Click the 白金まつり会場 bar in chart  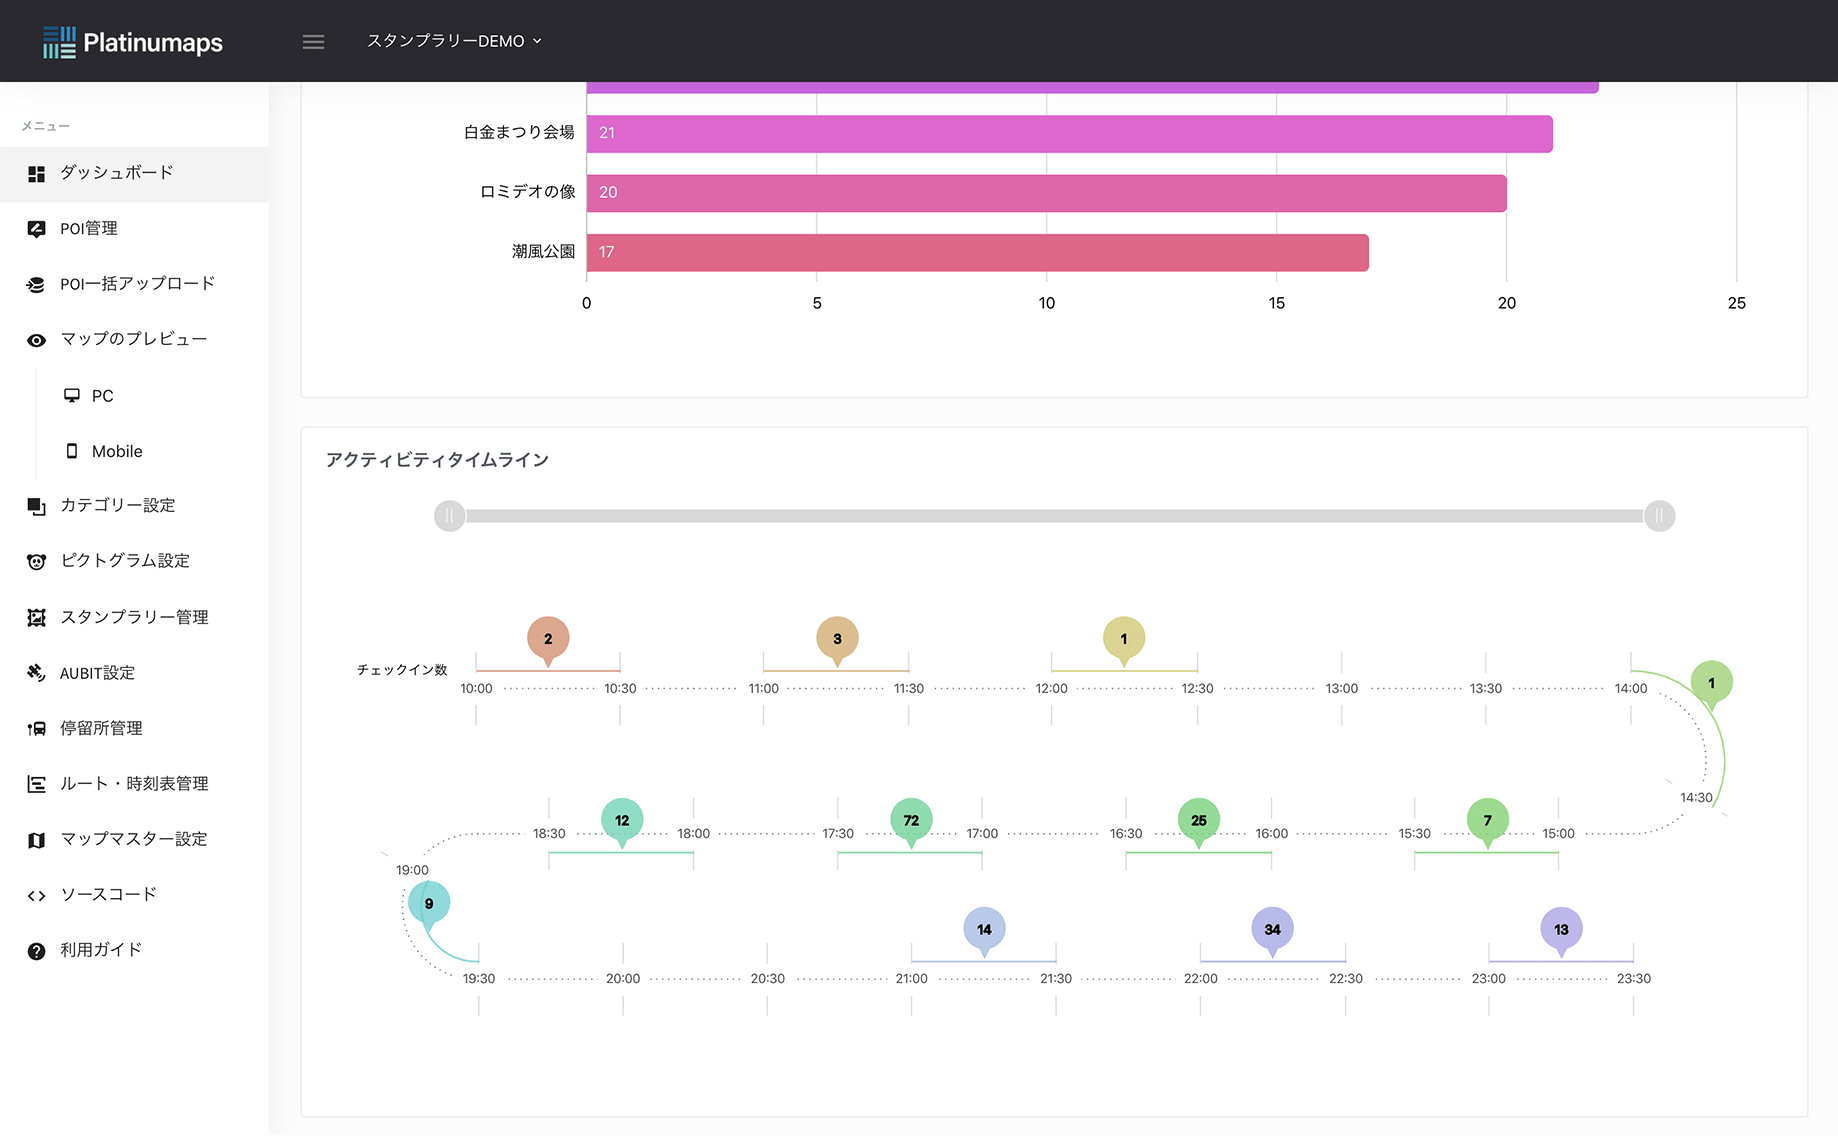(x=1069, y=134)
